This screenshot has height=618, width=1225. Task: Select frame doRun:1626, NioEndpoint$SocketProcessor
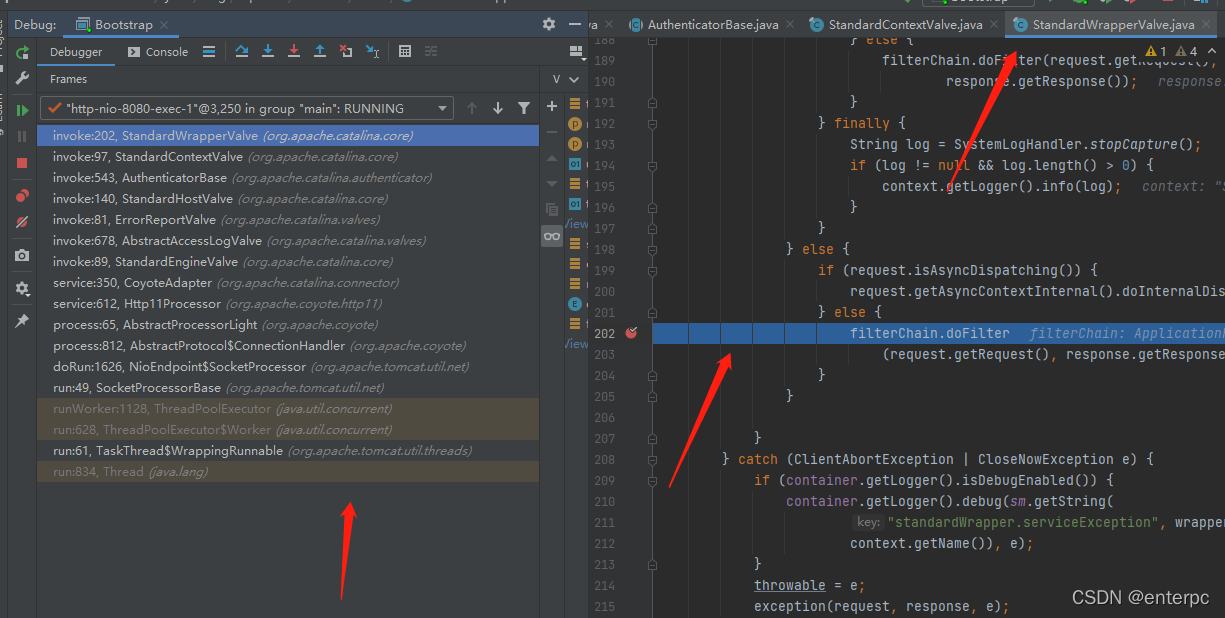click(x=288, y=366)
